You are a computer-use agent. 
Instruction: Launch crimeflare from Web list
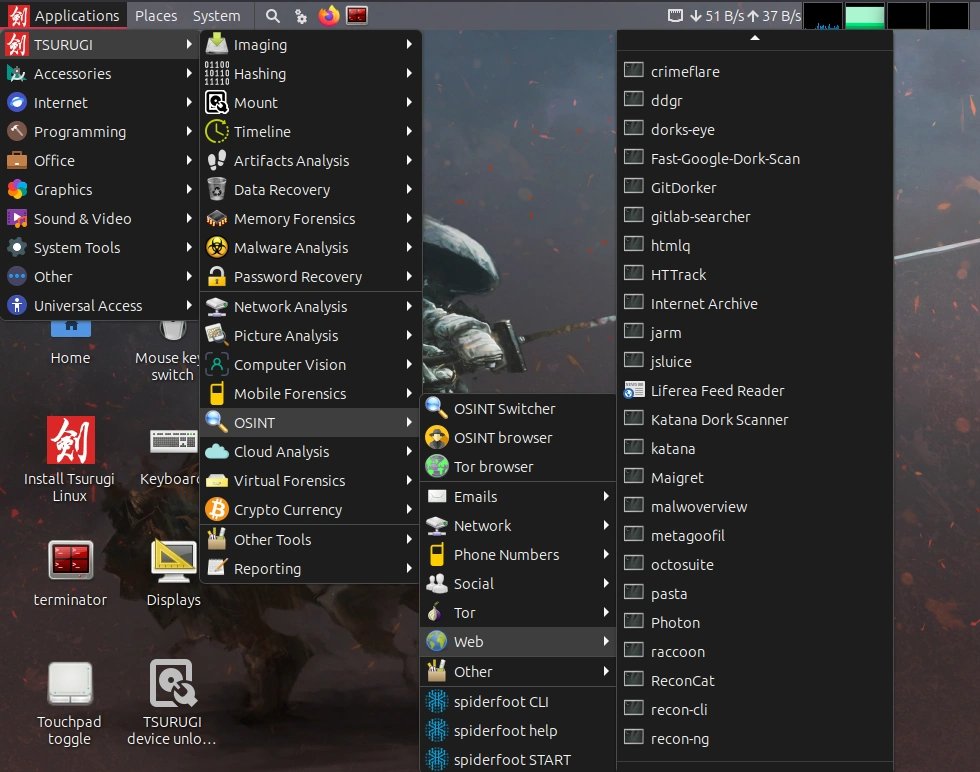pyautogui.click(x=754, y=71)
